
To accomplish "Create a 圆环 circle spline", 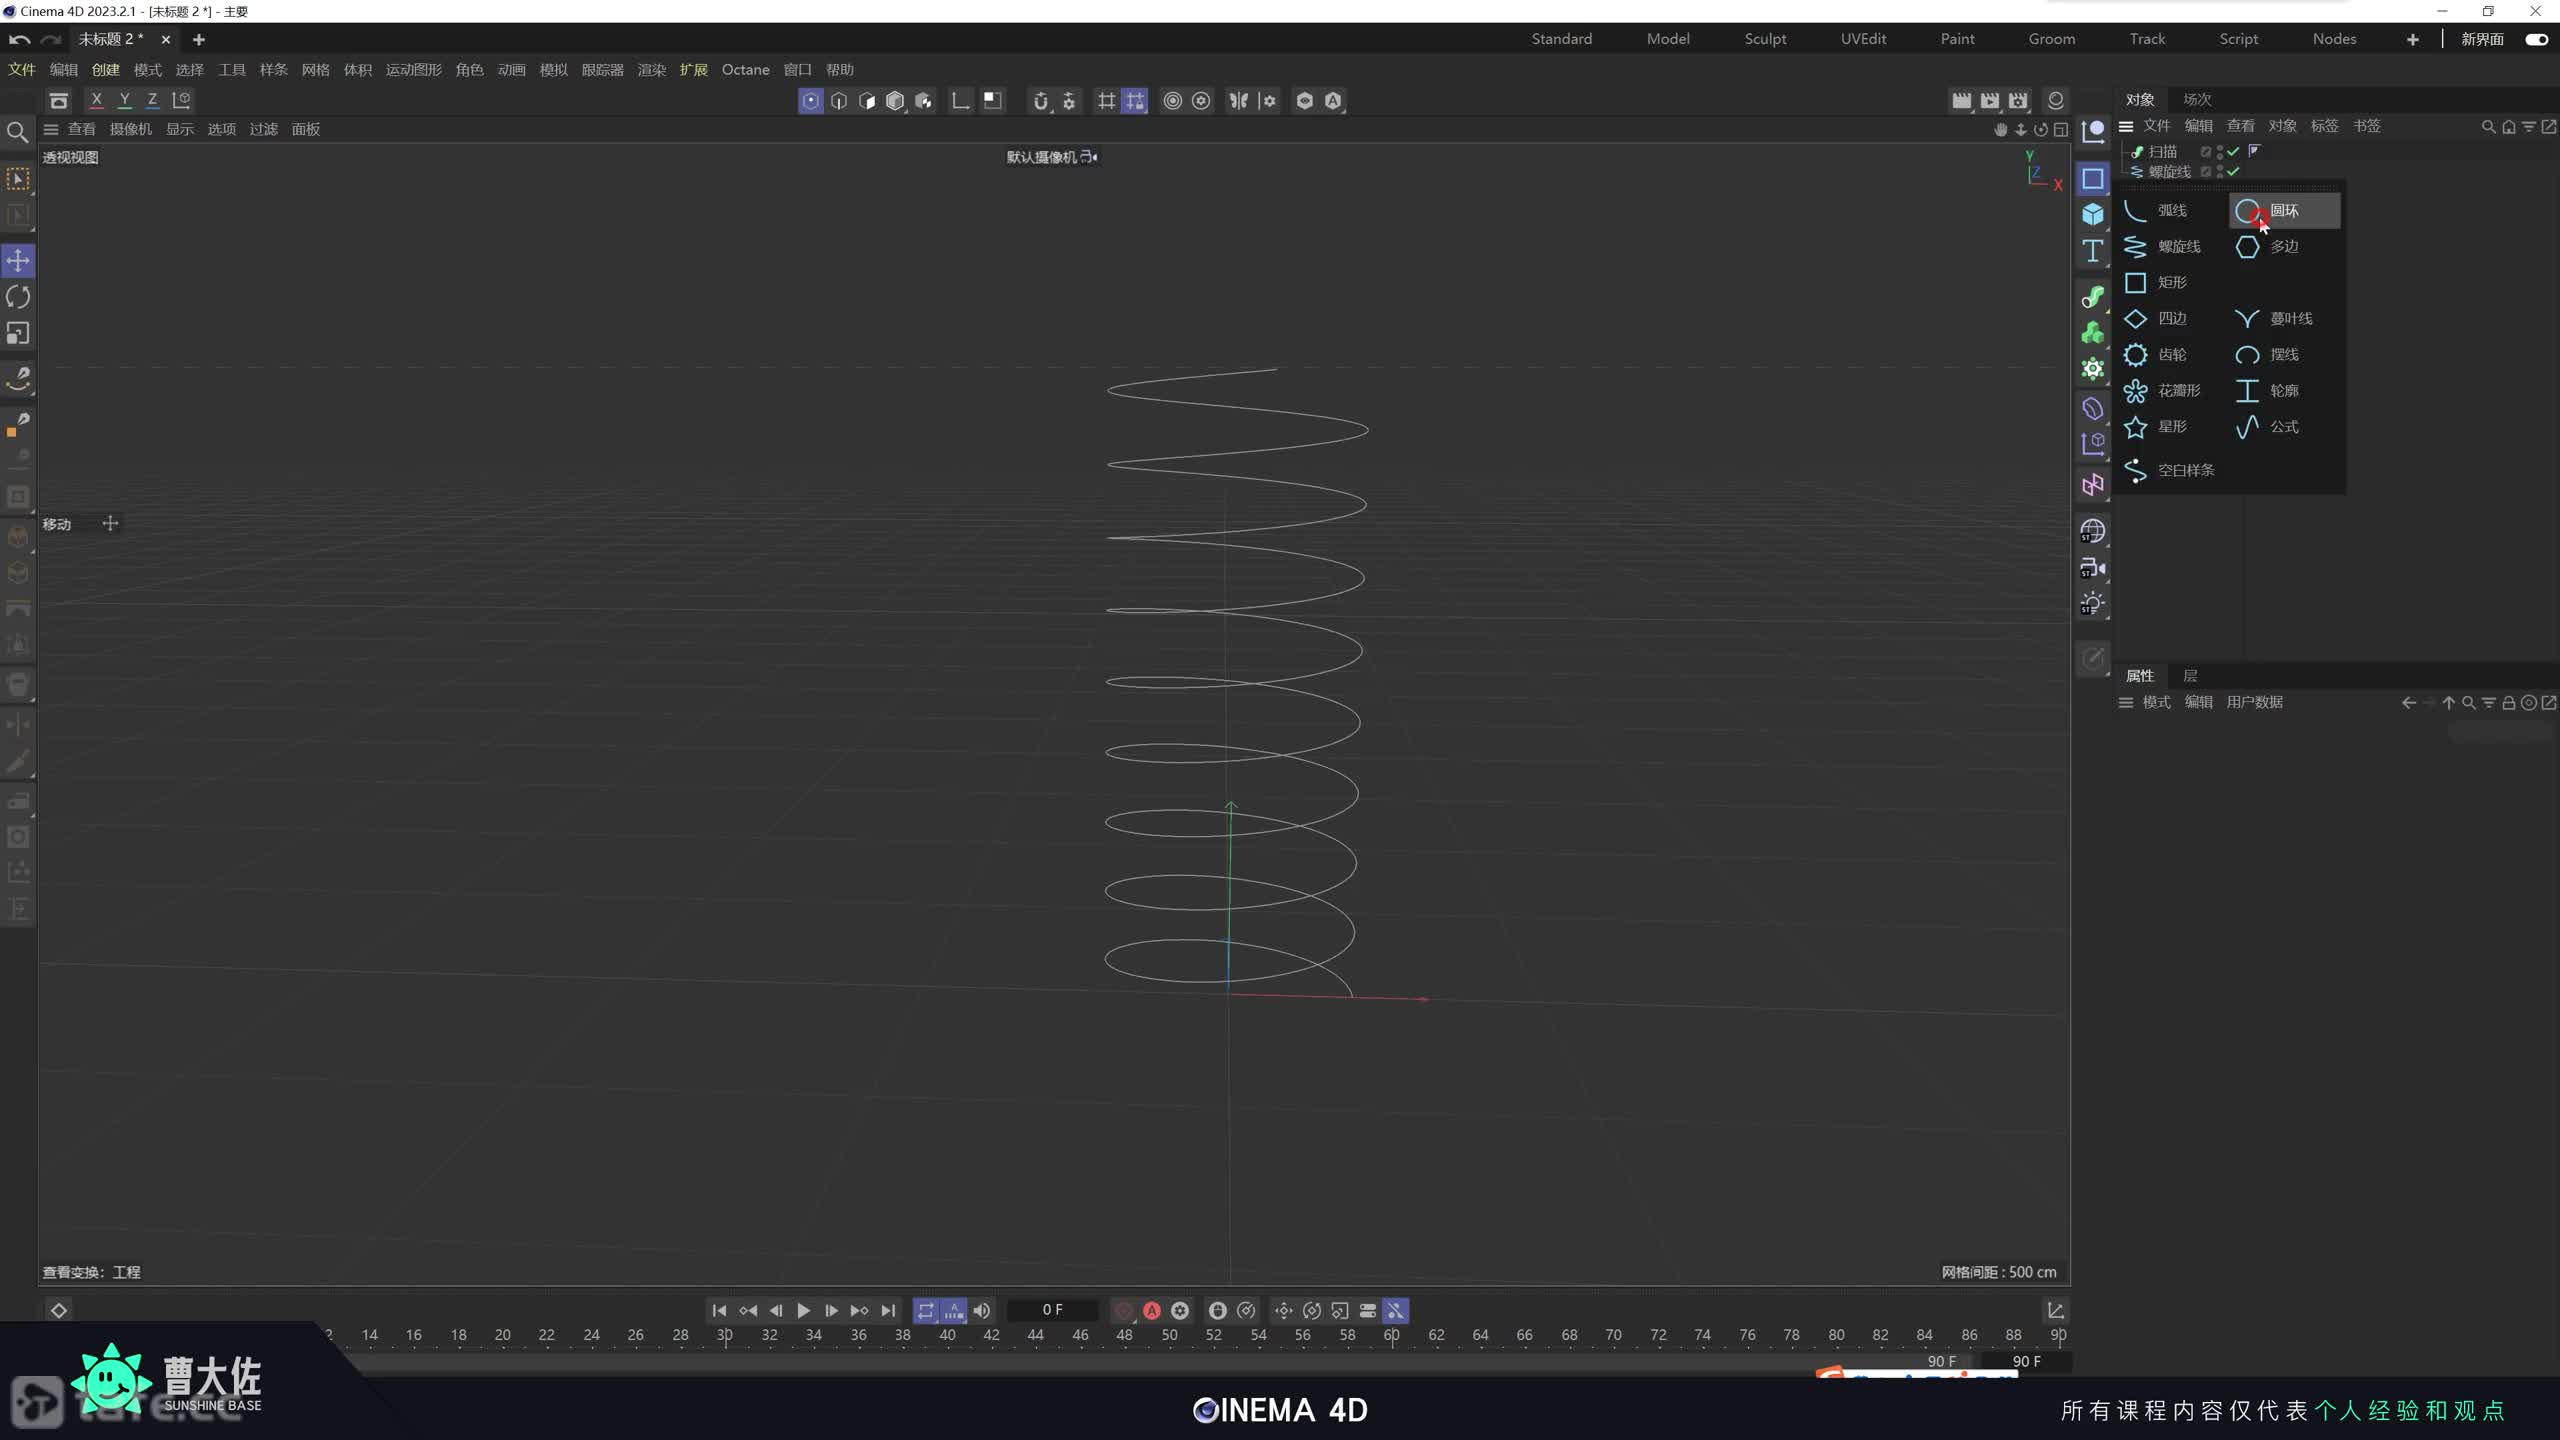I will 2283,211.
